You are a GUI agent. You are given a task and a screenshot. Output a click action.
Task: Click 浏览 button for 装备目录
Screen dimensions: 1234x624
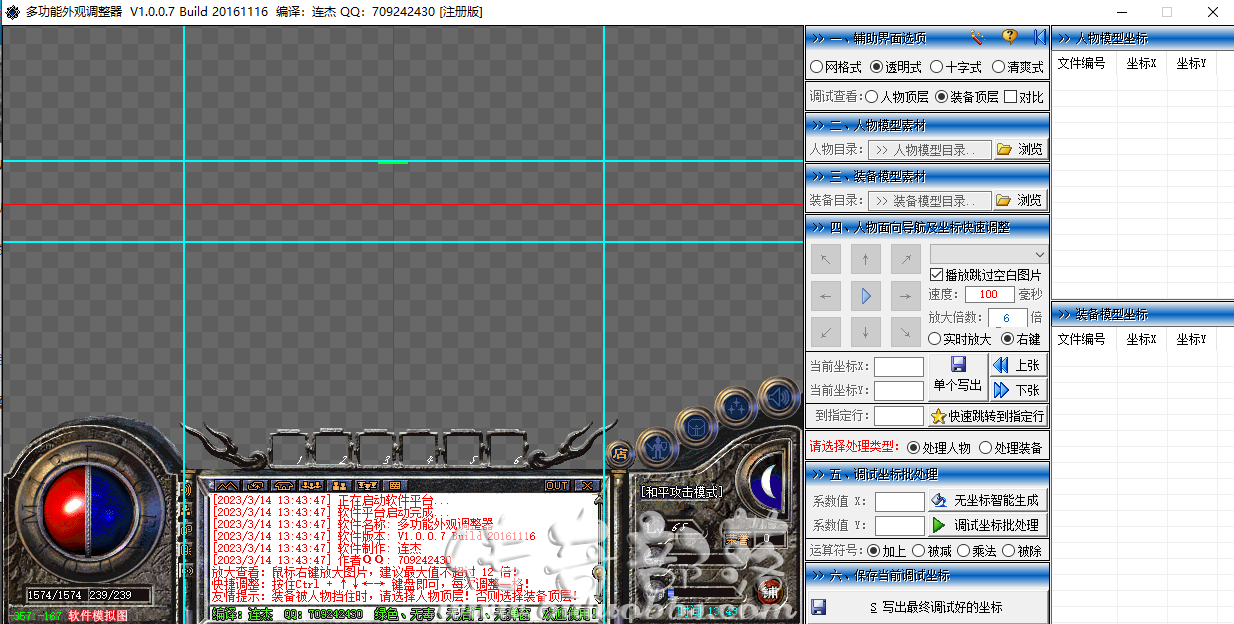click(x=1021, y=200)
